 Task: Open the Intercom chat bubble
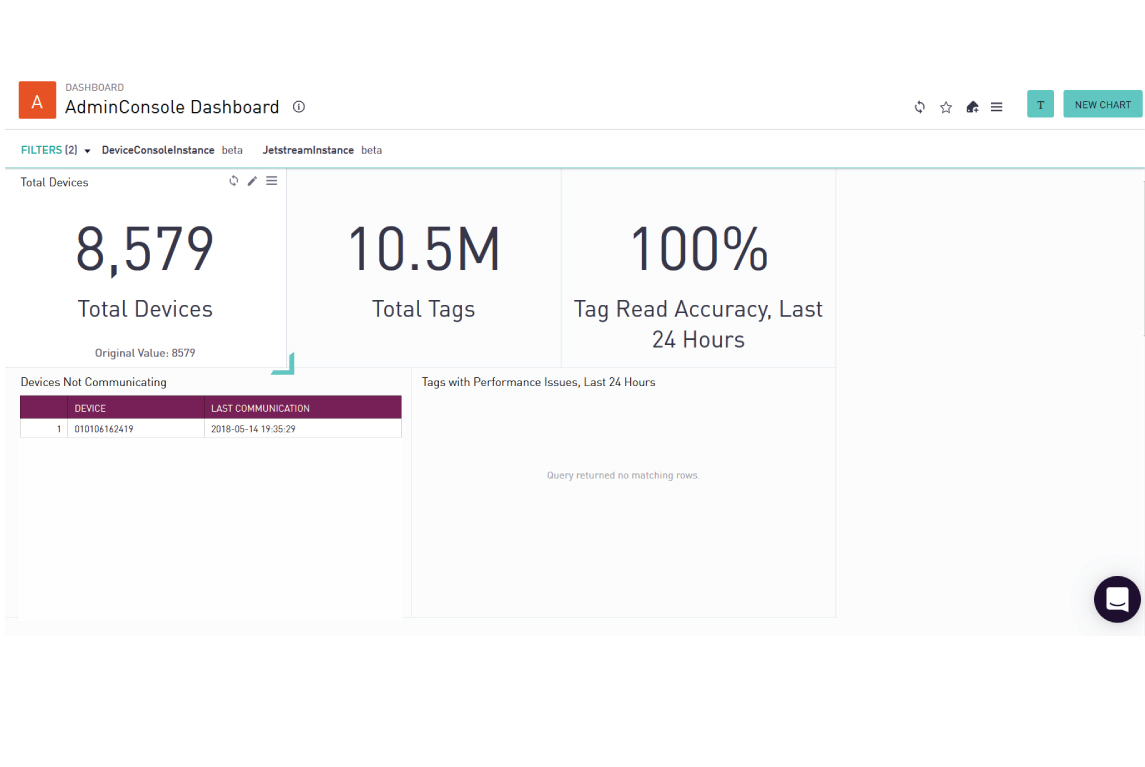coord(1117,599)
